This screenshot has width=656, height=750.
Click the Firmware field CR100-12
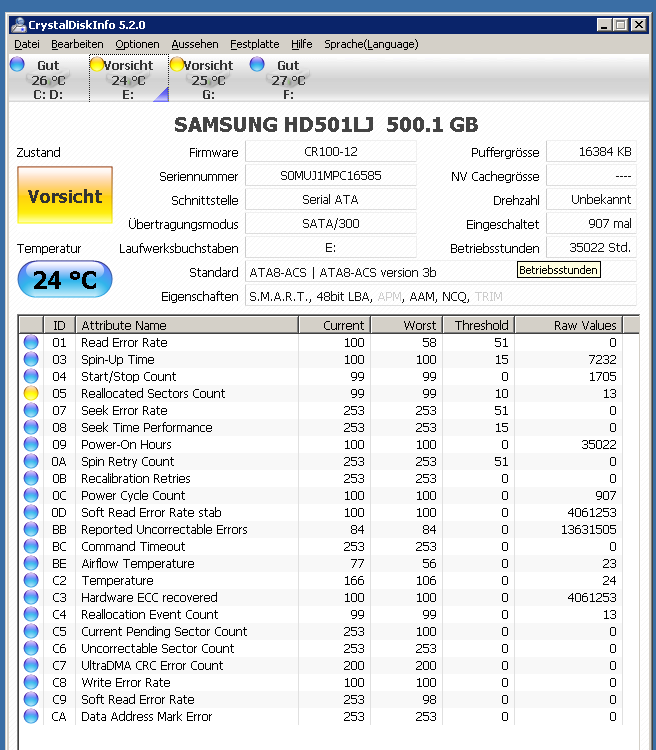[x=331, y=152]
